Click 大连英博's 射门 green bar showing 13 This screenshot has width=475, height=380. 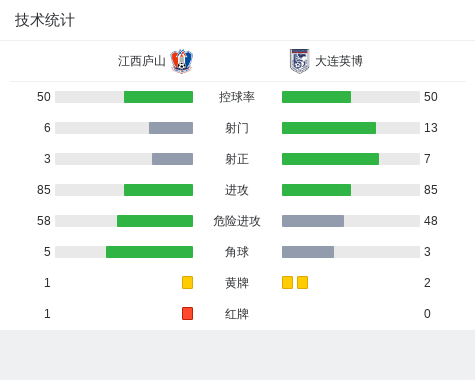click(329, 128)
